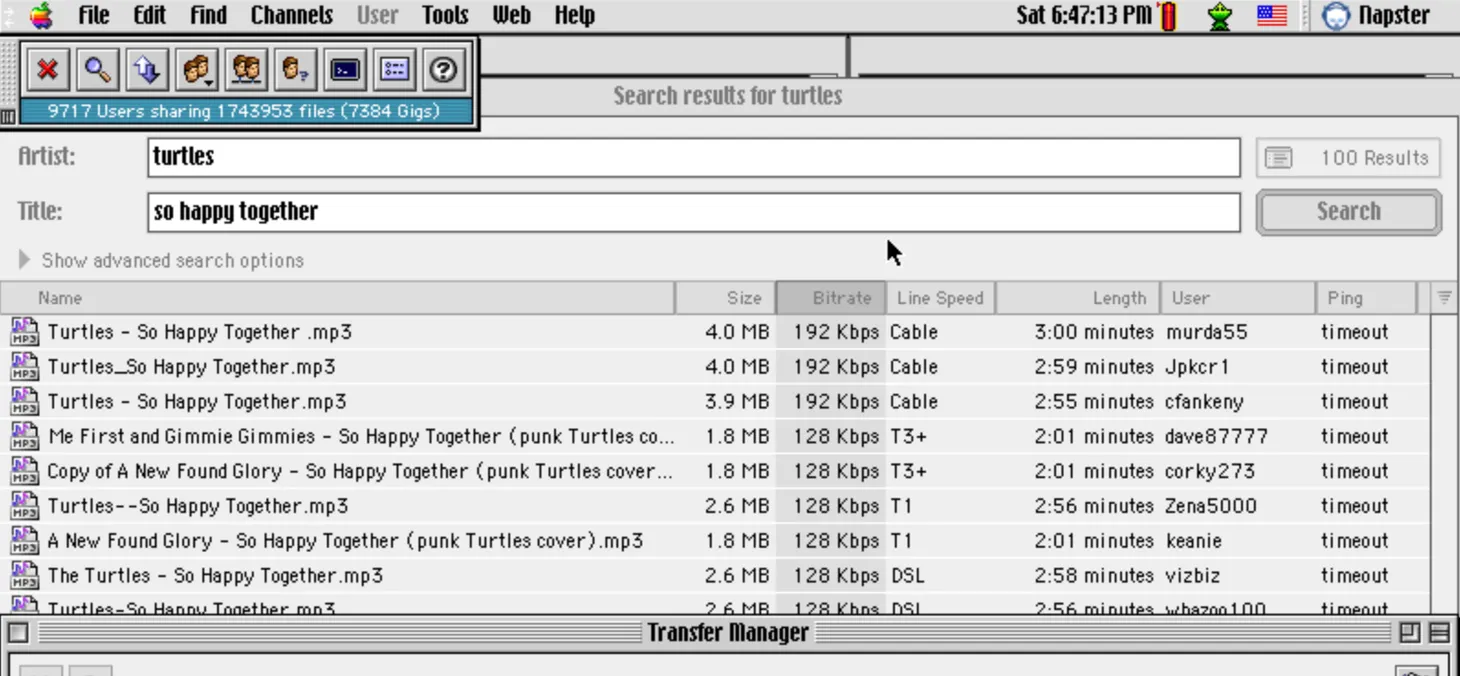Sort results by Bitrate column

click(x=831, y=298)
